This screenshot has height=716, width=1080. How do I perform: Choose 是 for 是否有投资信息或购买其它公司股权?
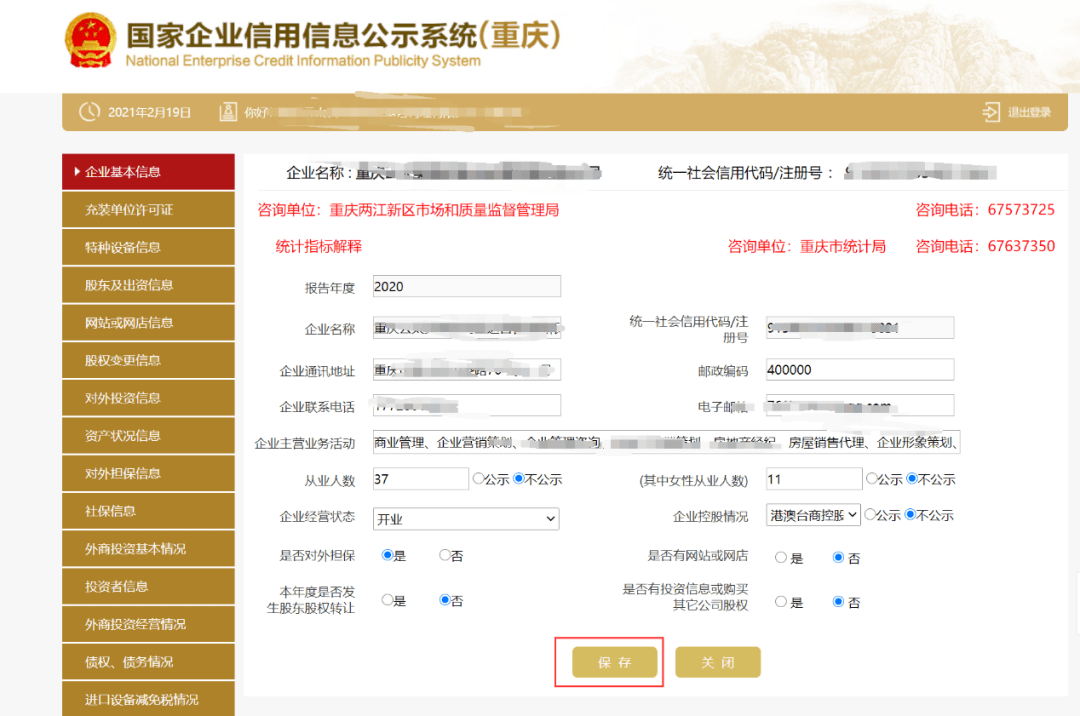tap(780, 602)
